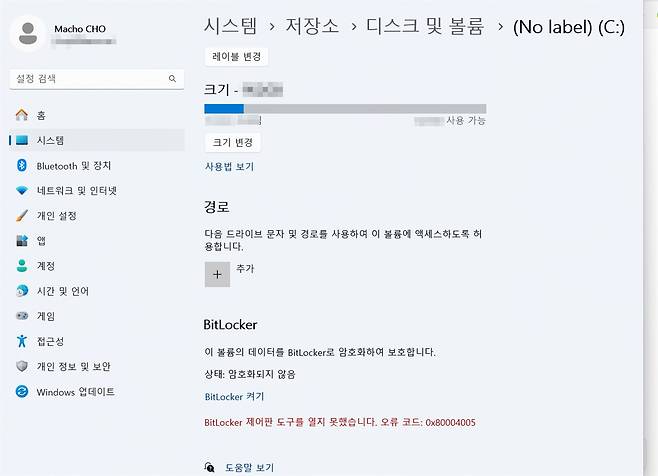Click the BitLocker 켜기 link
The image size is (658, 476).
(234, 397)
